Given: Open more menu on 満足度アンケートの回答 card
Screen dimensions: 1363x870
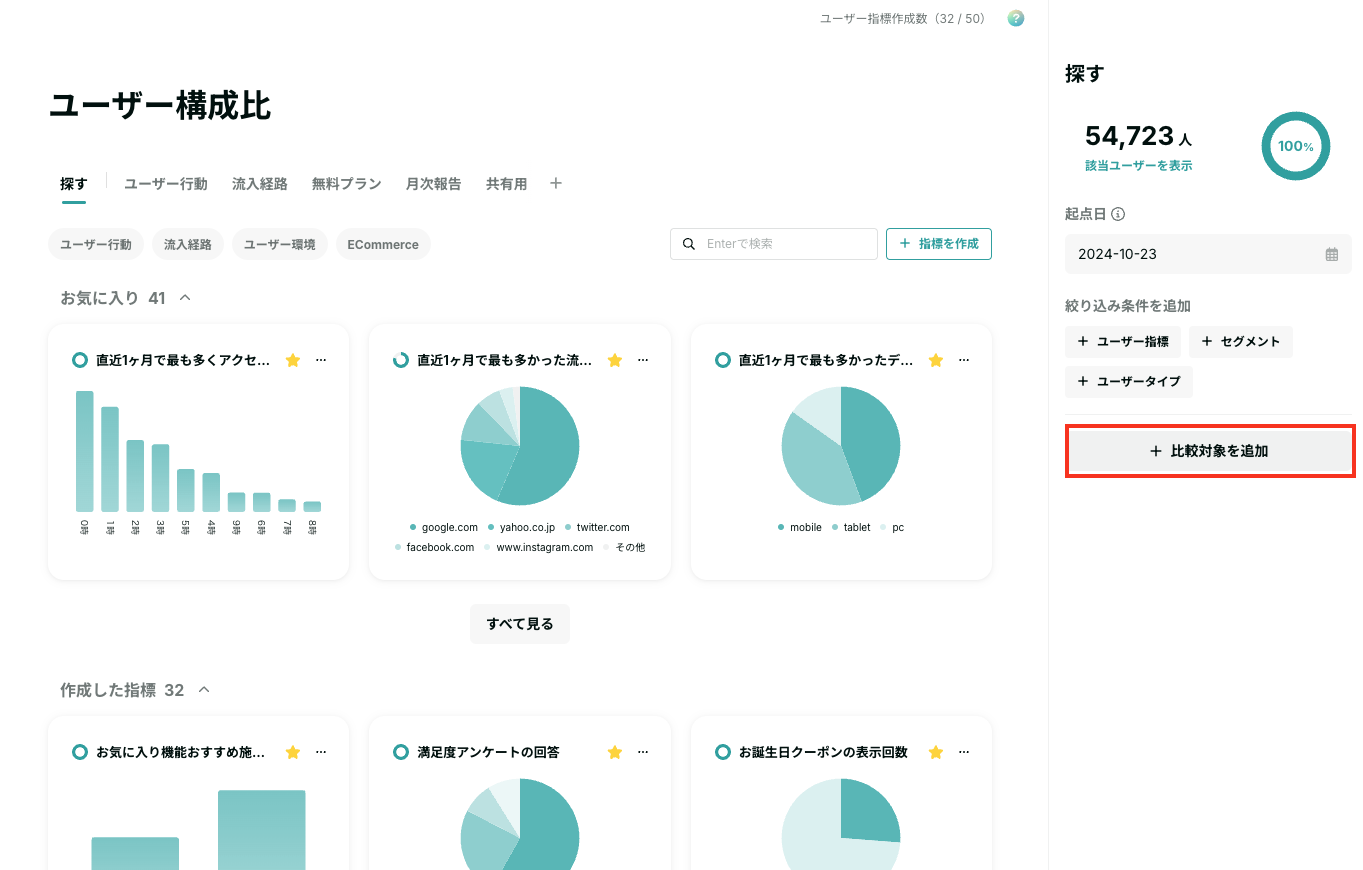Looking at the screenshot, I should point(642,752).
